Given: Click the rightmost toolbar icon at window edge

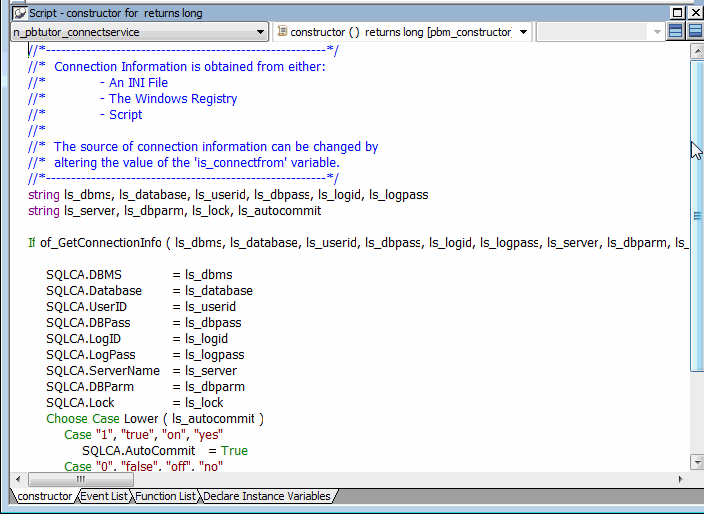Looking at the screenshot, I should click(x=695, y=32).
